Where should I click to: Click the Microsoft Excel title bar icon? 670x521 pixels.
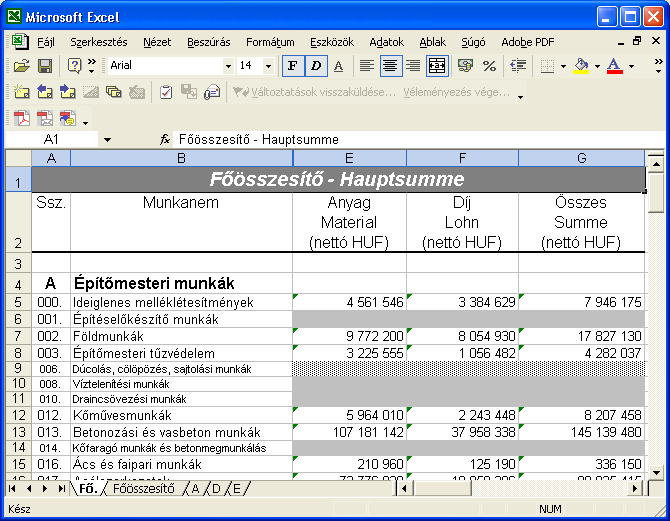tap(14, 16)
